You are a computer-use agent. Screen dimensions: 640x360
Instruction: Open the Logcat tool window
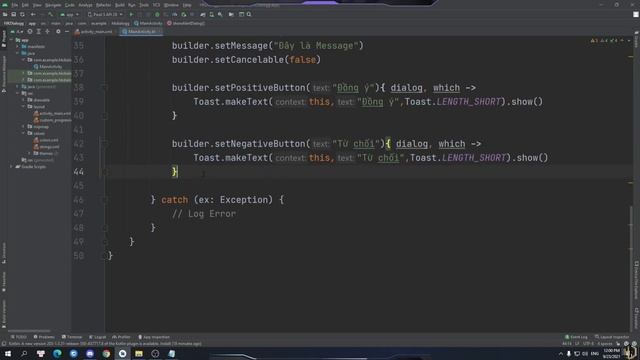coord(98,337)
